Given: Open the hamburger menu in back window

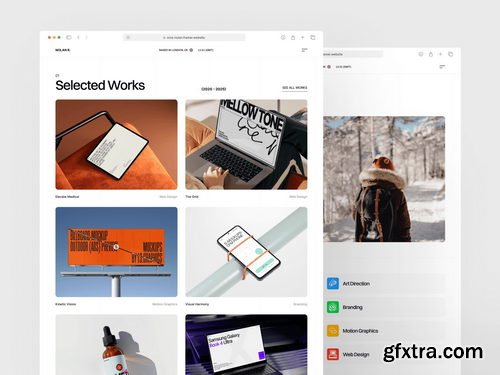Looking at the screenshot, I should (x=442, y=67).
